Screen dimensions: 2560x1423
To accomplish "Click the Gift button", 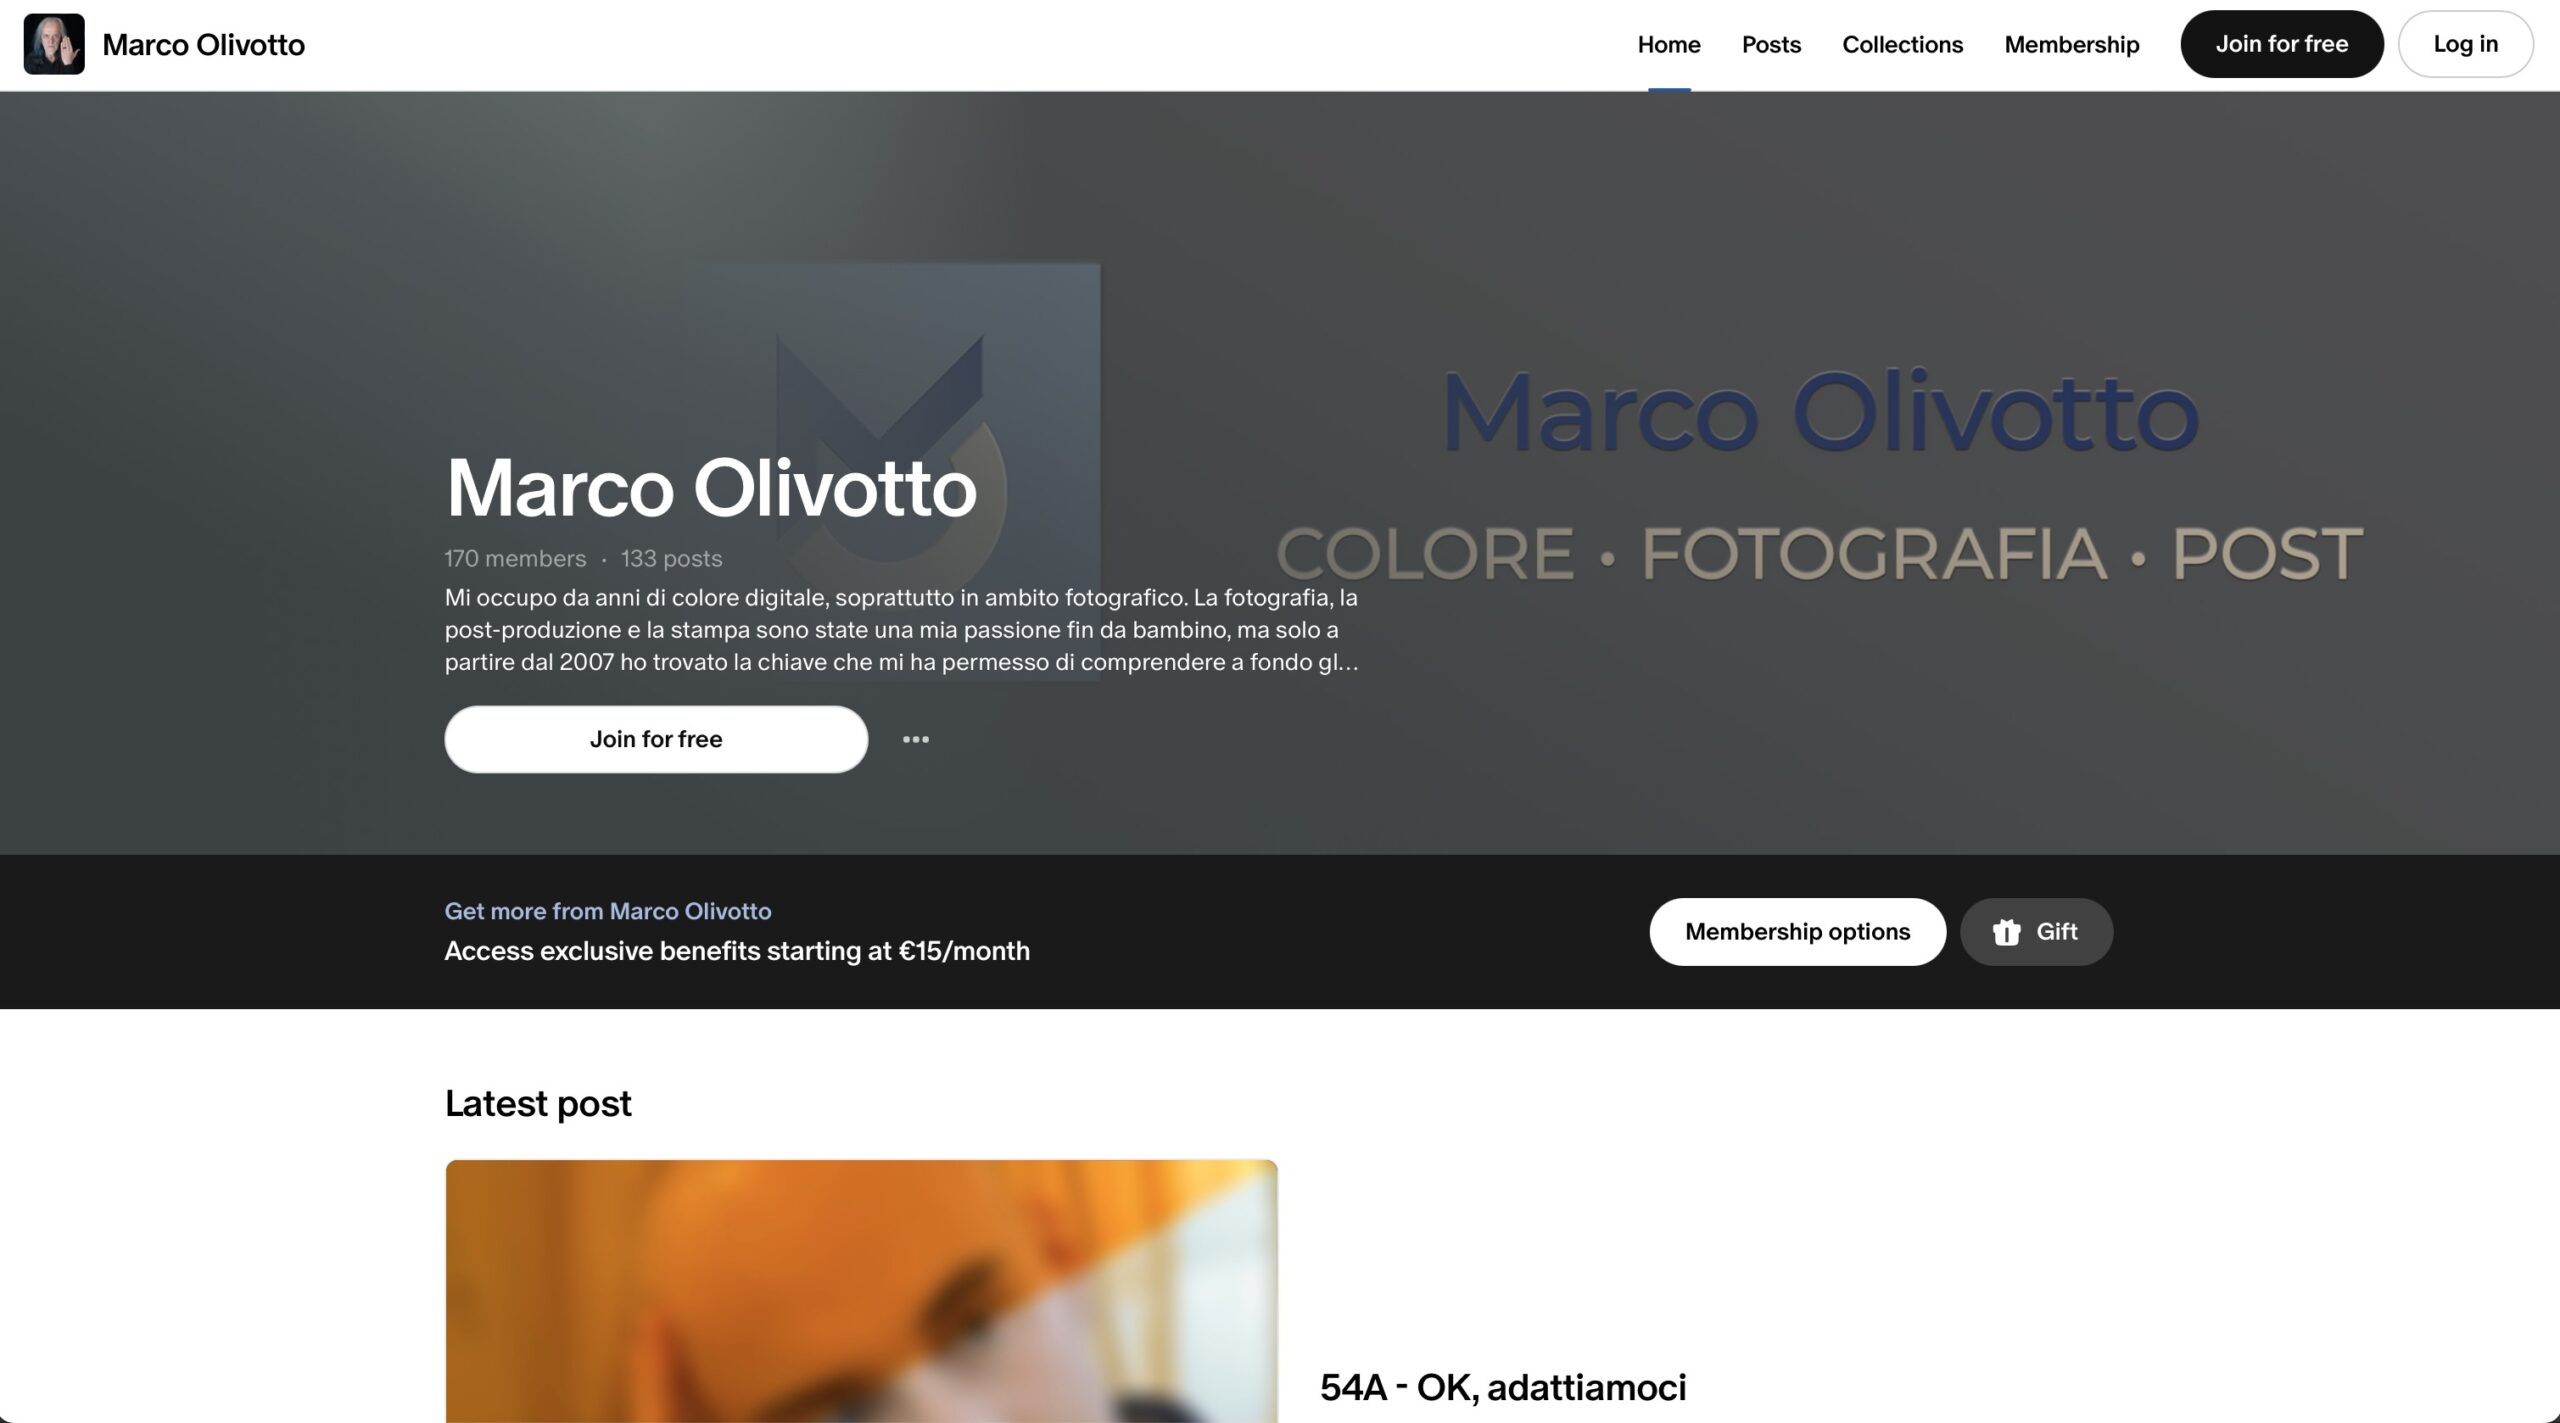I will click(x=2036, y=932).
